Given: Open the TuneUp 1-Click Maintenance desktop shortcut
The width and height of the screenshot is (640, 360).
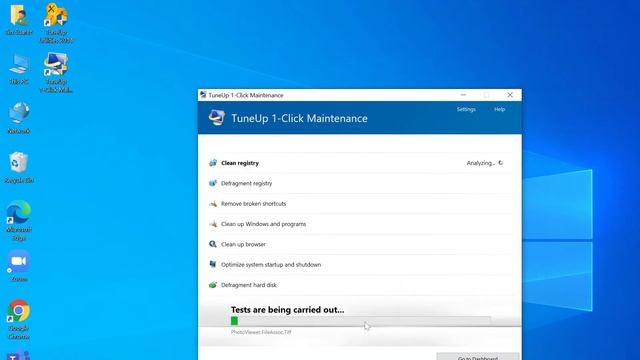Looking at the screenshot, I should 56,73.
